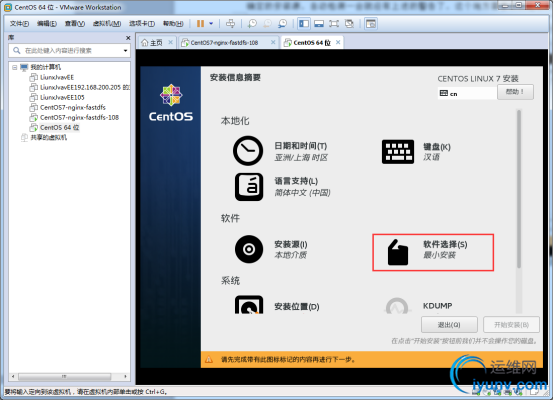The height and width of the screenshot is (401, 553).
Task: Click the 退出(Q) button
Action: [449, 324]
